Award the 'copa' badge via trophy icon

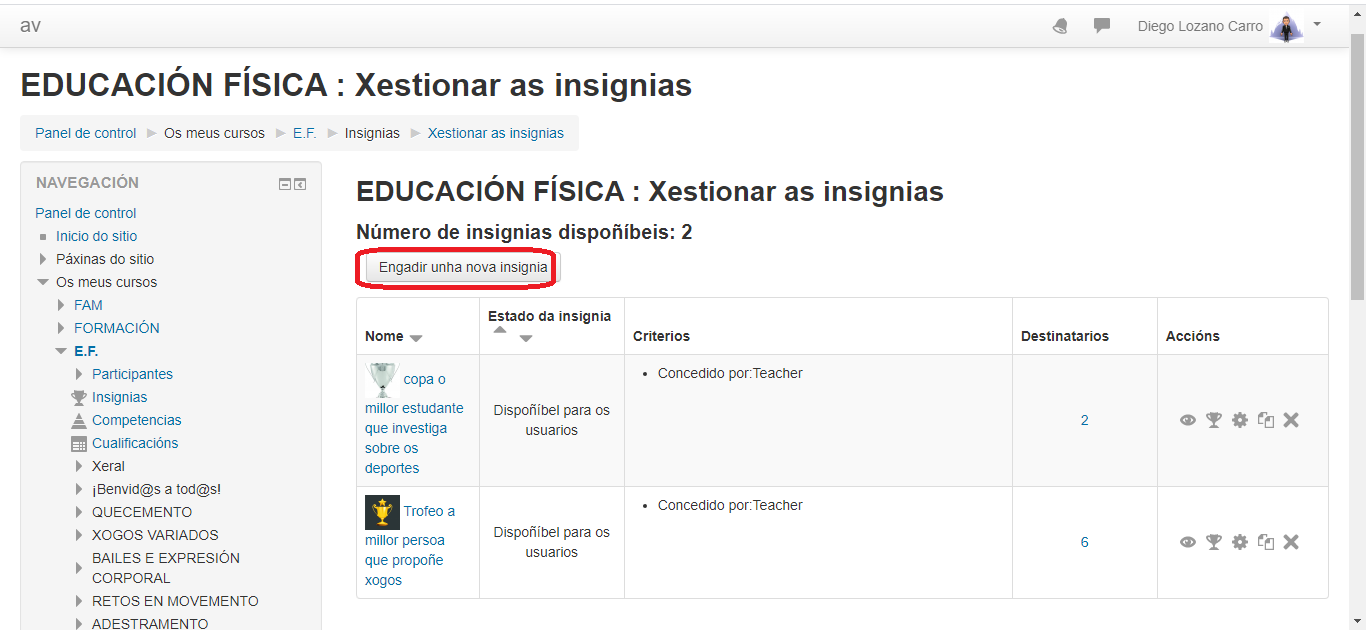click(x=1214, y=420)
